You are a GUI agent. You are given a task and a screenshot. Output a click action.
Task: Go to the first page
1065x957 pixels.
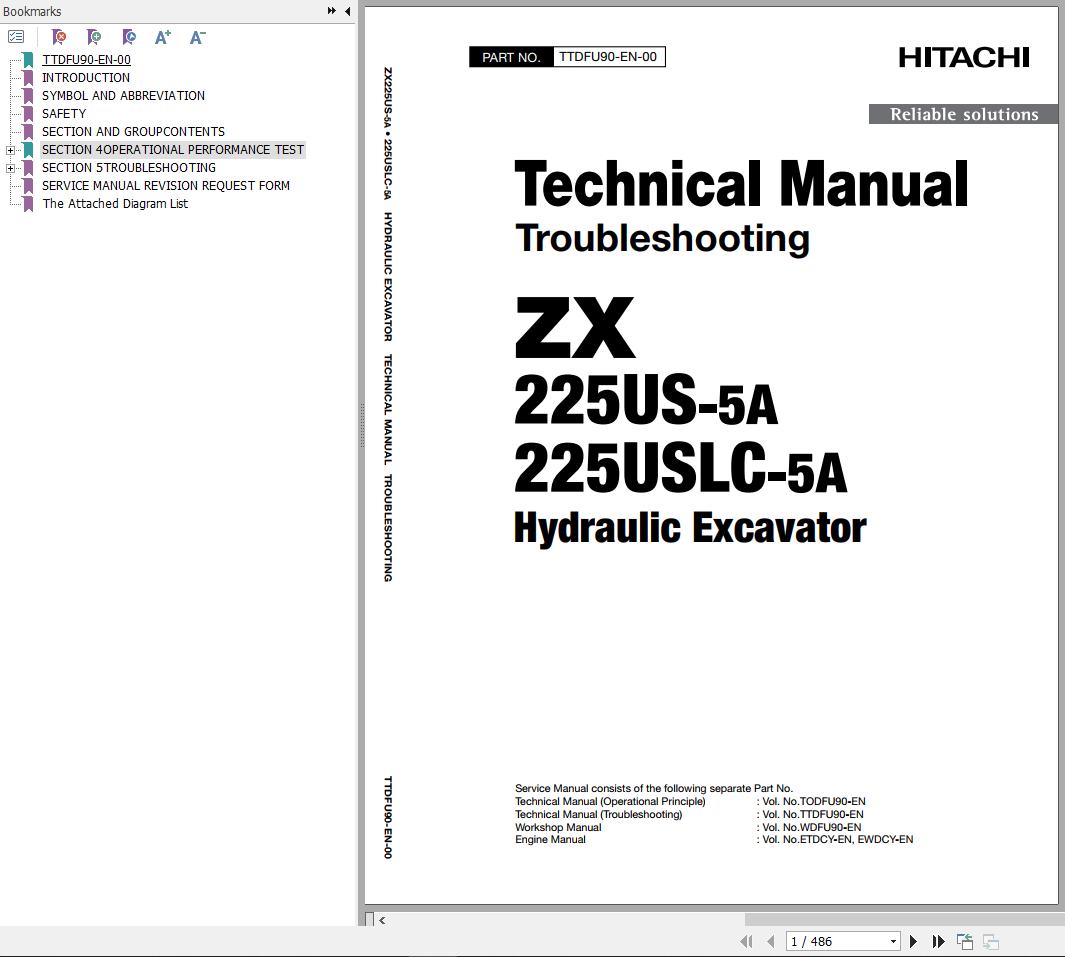746,941
